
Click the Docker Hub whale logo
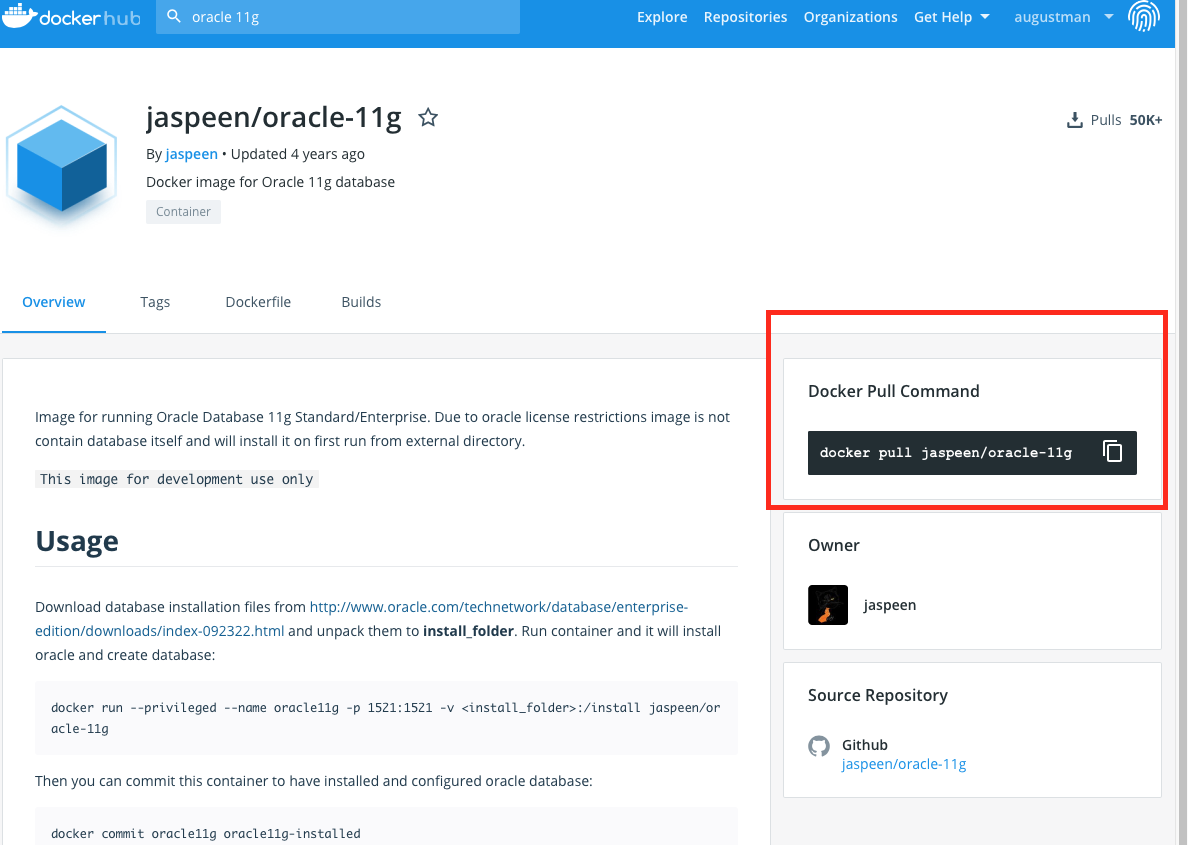point(71,16)
